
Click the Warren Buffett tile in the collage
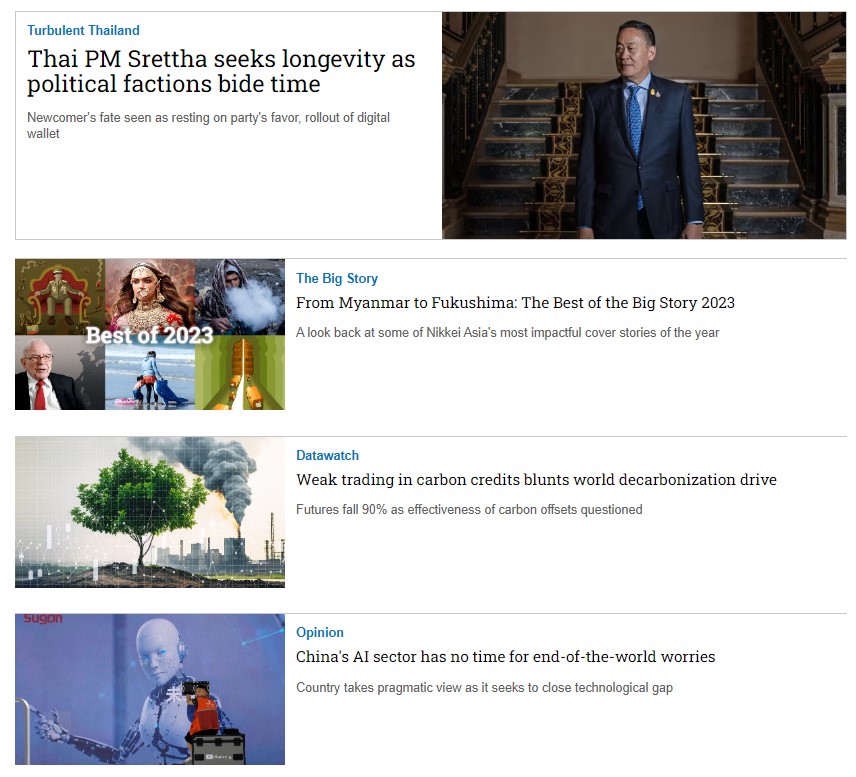(x=60, y=373)
